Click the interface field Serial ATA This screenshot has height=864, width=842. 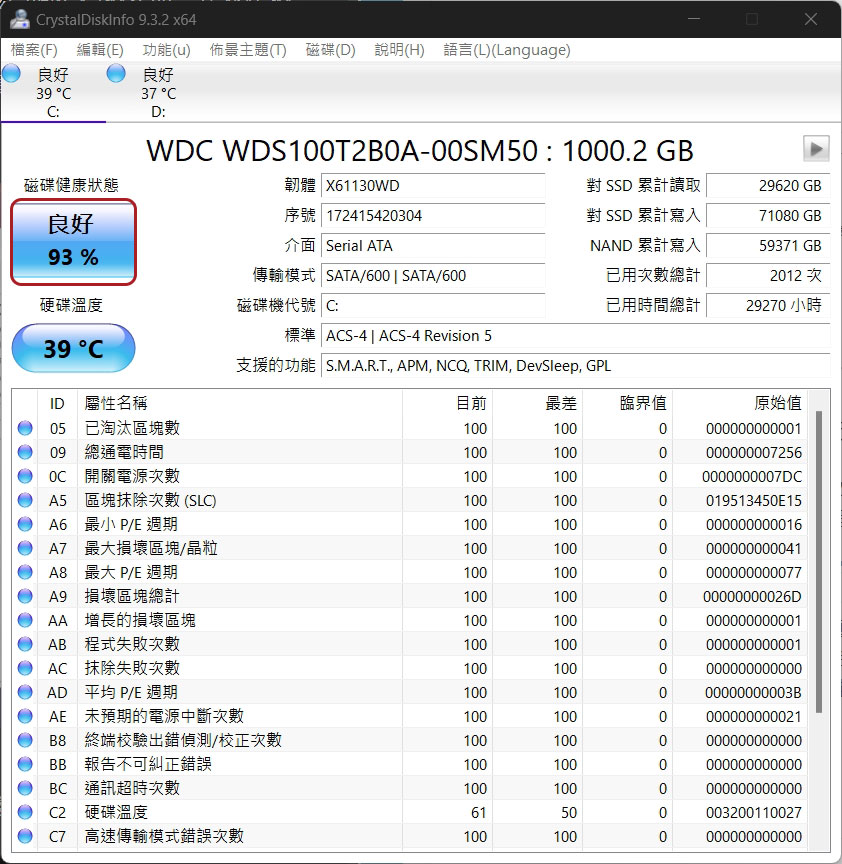tap(433, 245)
